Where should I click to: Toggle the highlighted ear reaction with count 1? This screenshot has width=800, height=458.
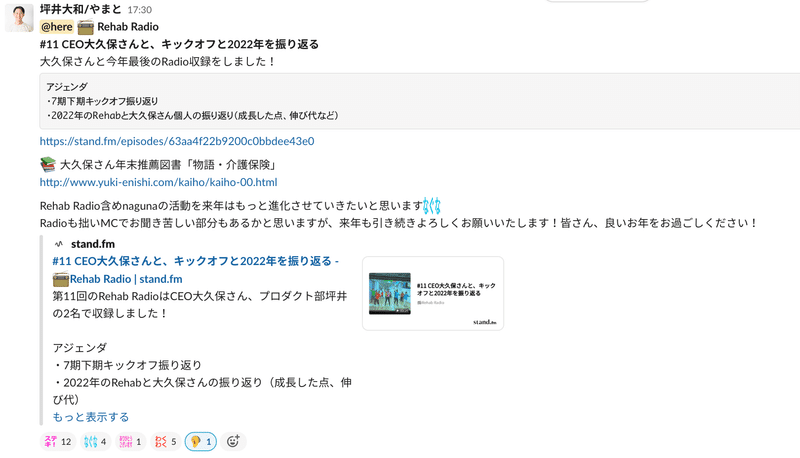tap(201, 442)
